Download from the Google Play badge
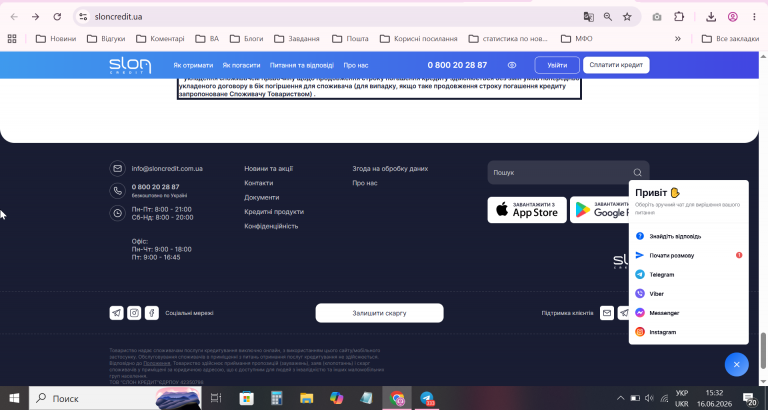 [600, 210]
